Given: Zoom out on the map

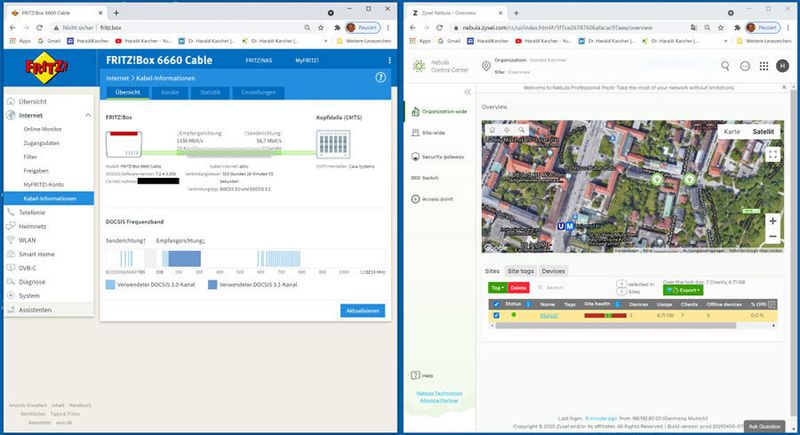Looking at the screenshot, I should (x=772, y=237).
